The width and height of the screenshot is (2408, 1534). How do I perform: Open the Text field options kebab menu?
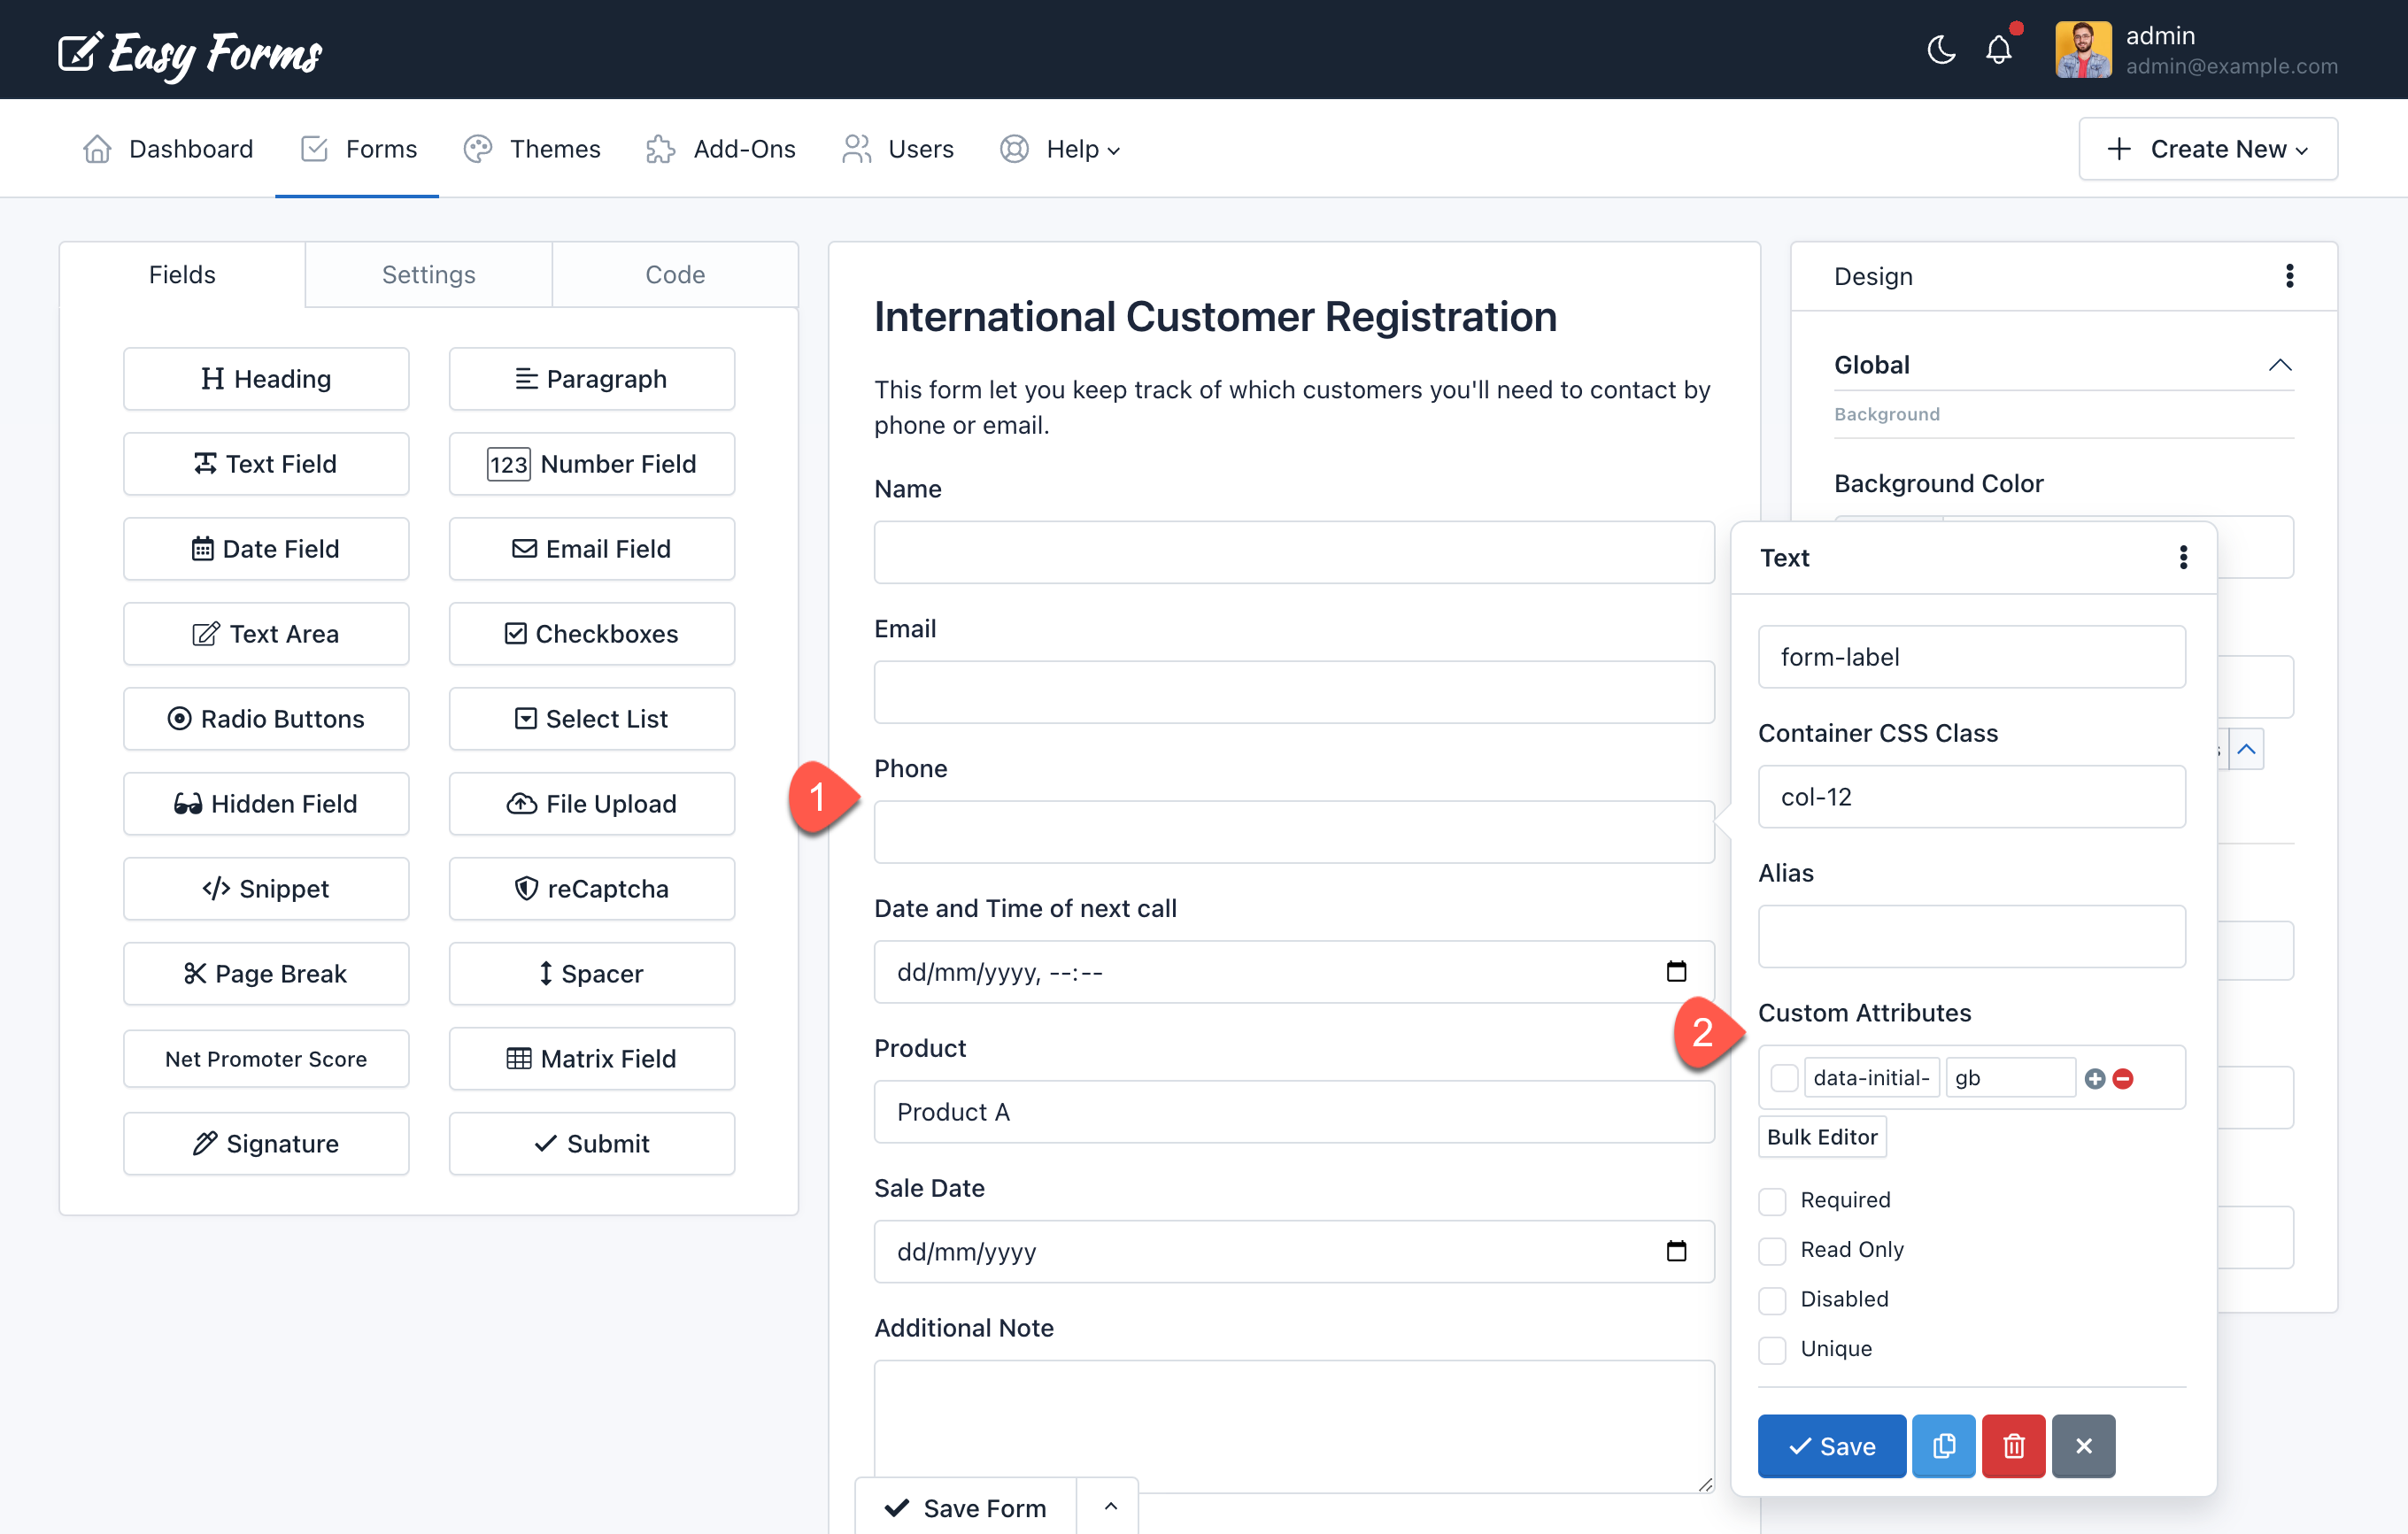click(2183, 558)
